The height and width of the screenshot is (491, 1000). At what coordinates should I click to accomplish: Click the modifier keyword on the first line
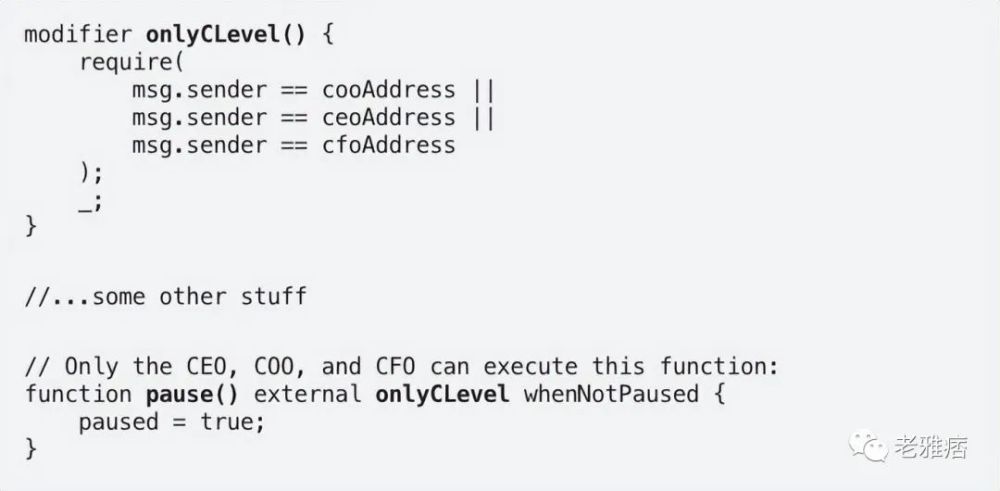[78, 34]
